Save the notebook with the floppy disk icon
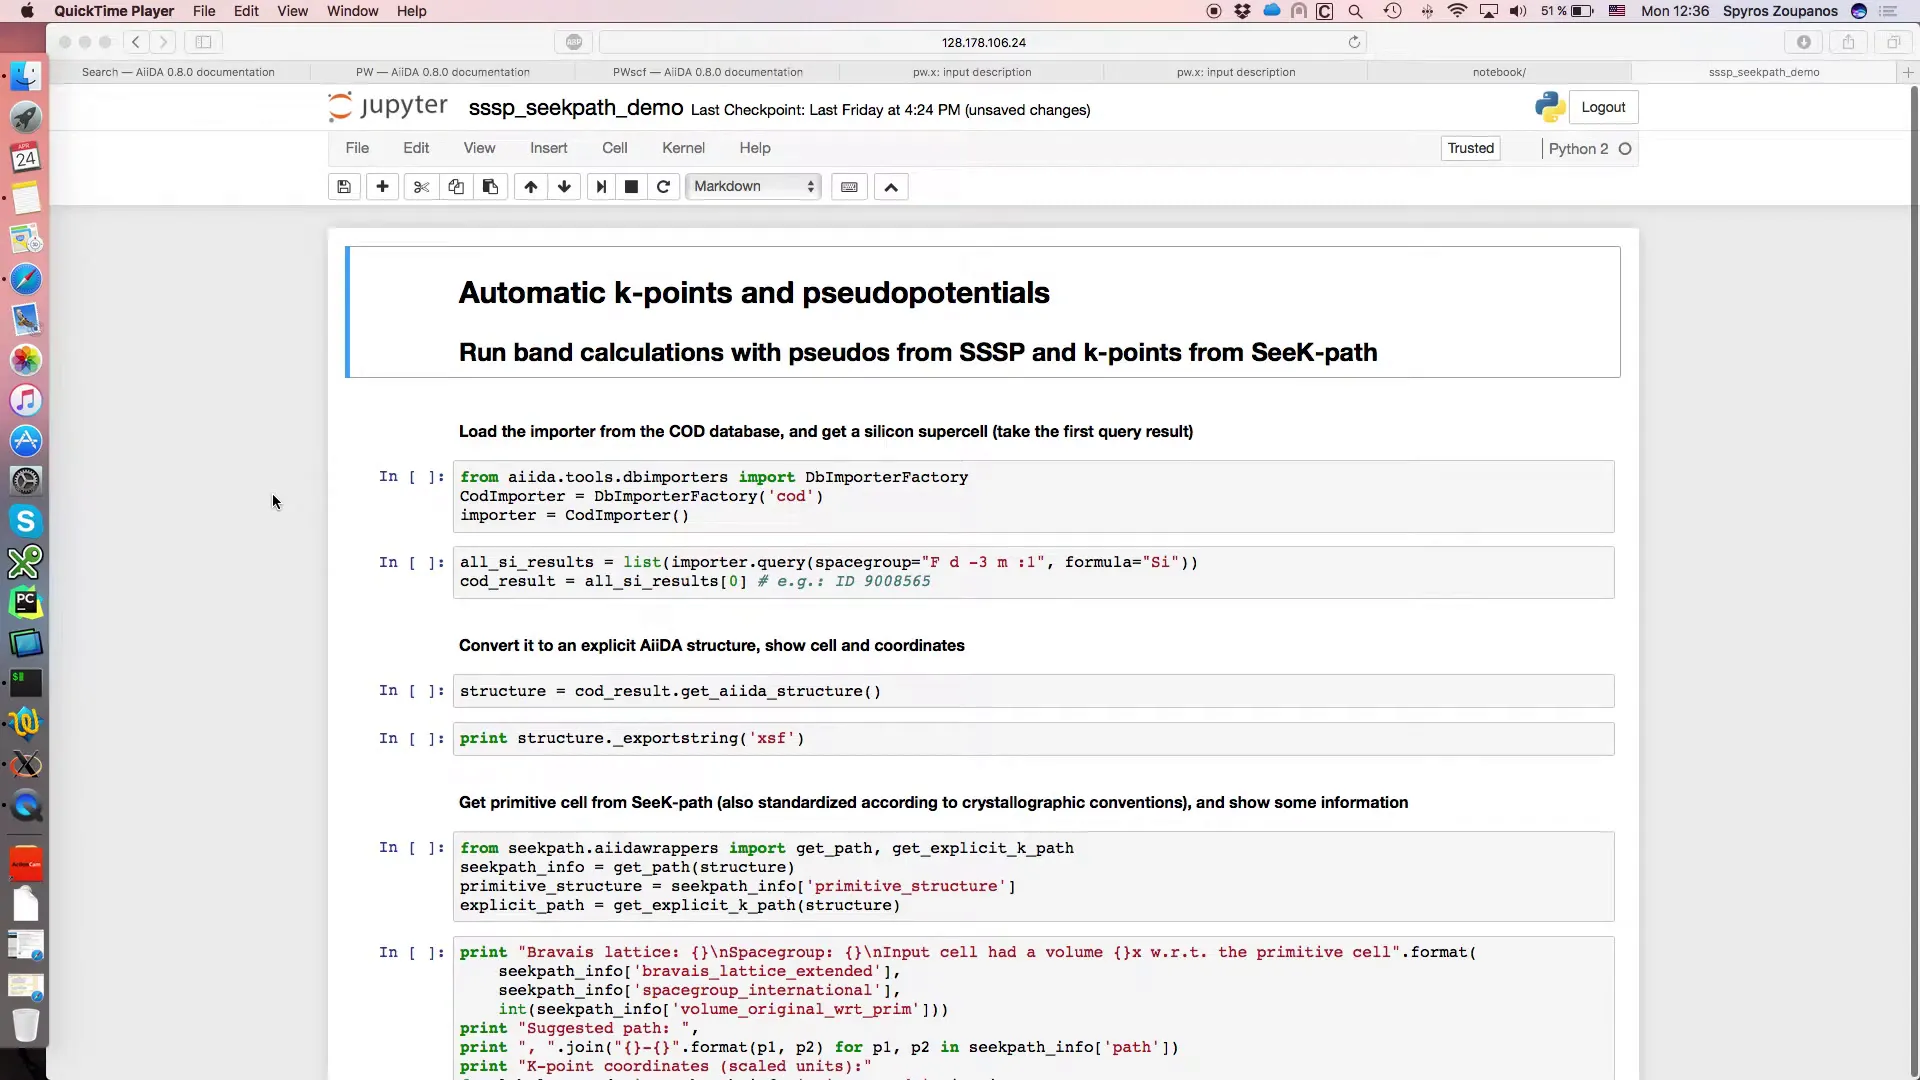Screen dimensions: 1920x1080 pos(344,187)
